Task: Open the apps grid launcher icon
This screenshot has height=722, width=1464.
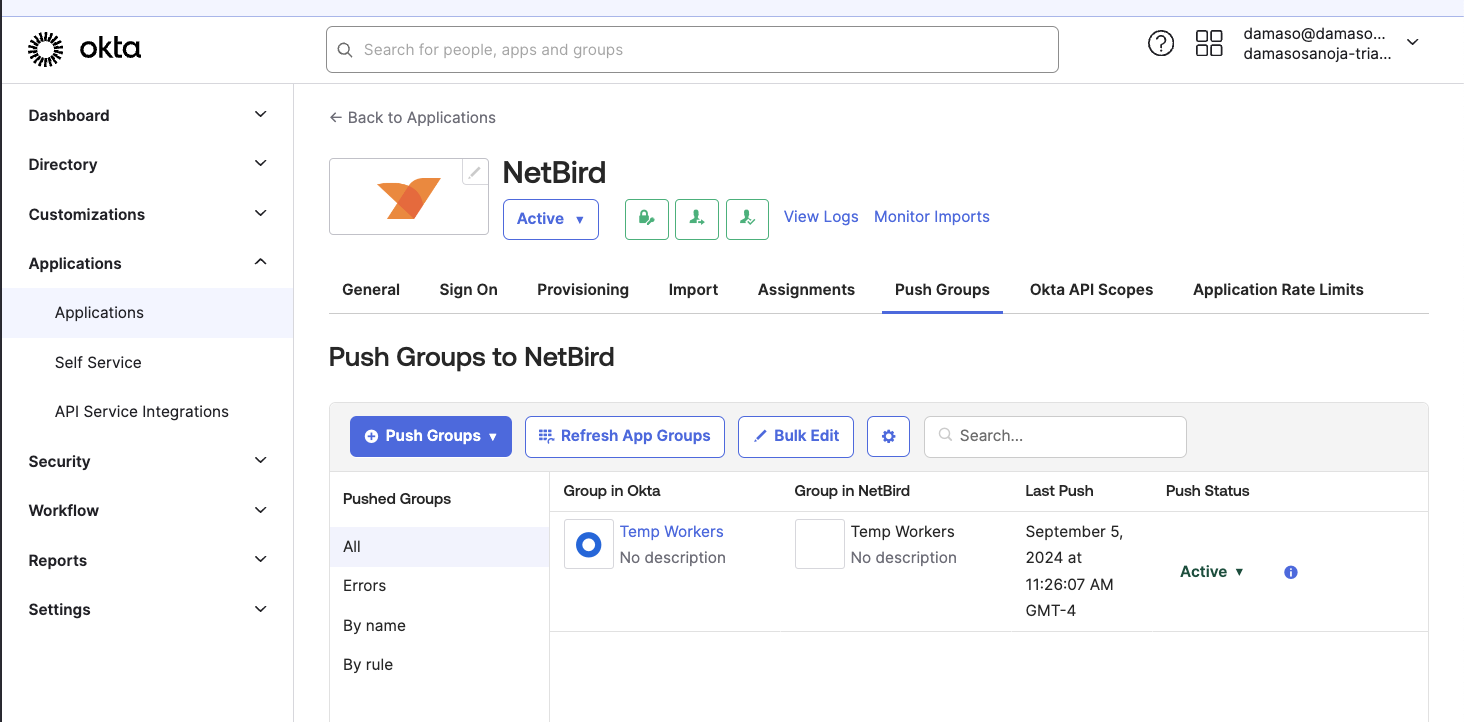Action: point(1209,43)
